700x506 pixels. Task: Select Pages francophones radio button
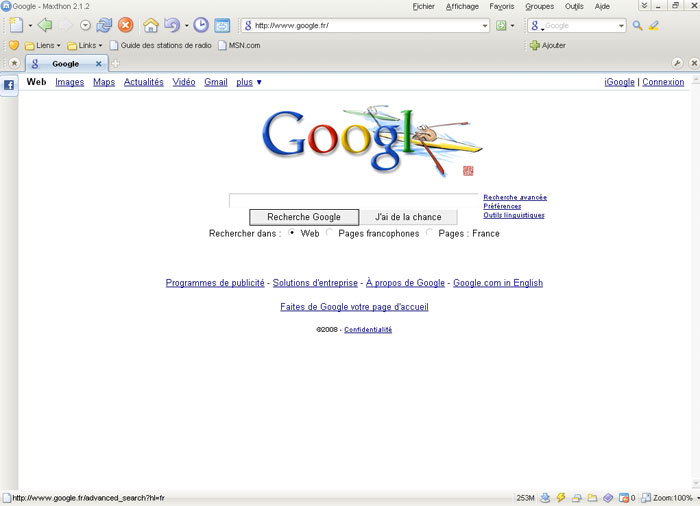[x=329, y=233]
